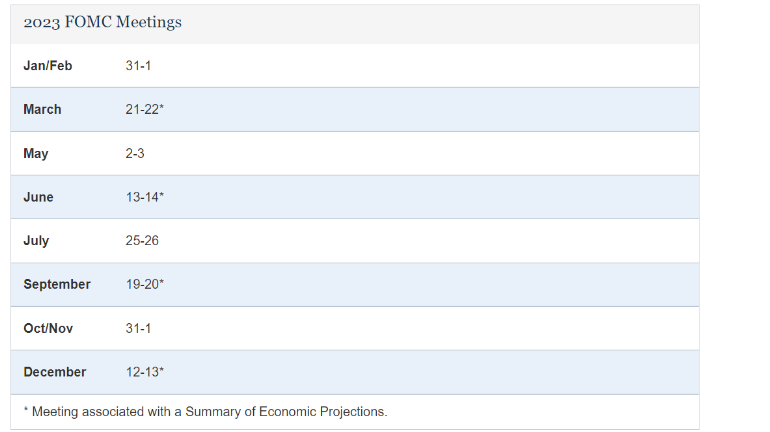
Task: Click the words "Meeting associated with" in footnote
Action: pos(100,411)
